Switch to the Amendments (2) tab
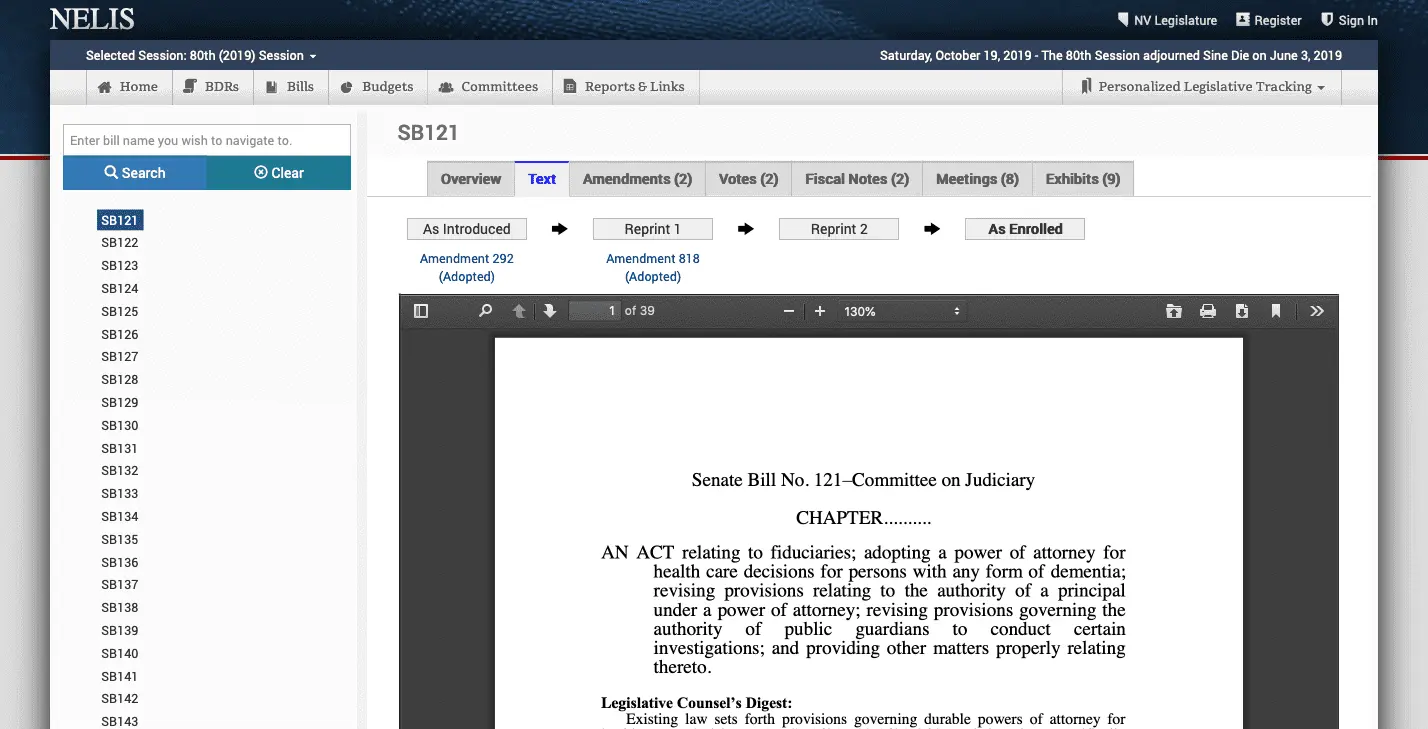This screenshot has height=729, width=1428. 637,179
